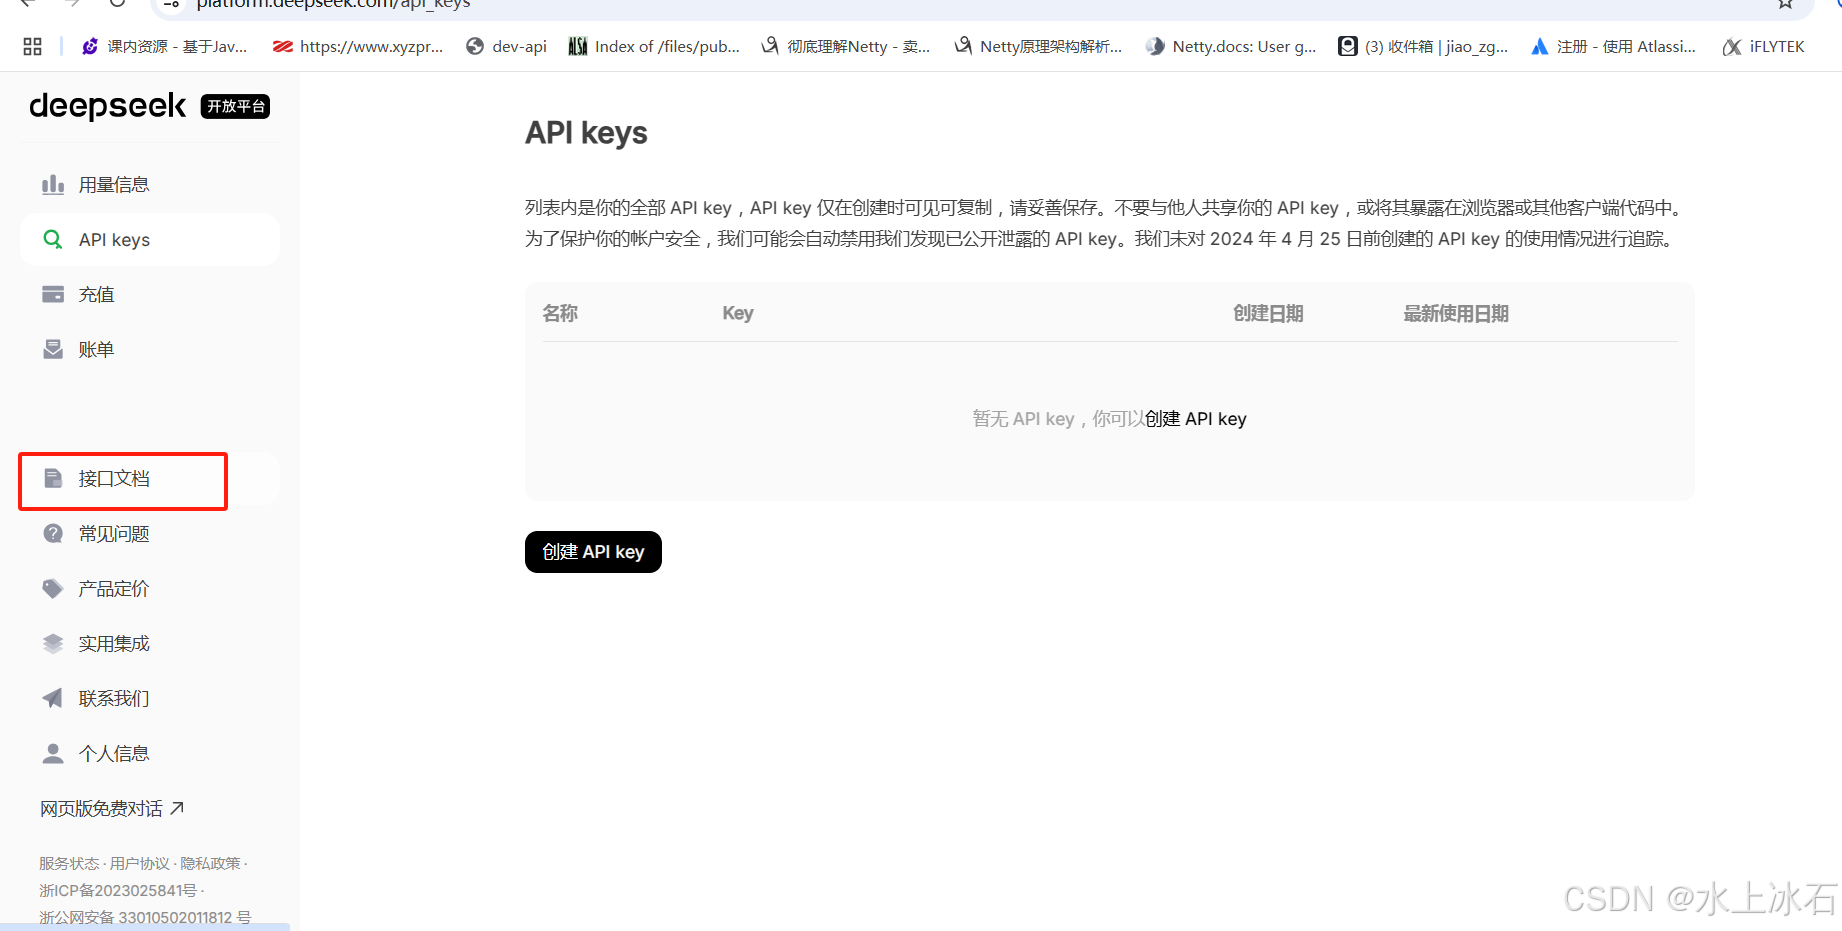This screenshot has width=1842, height=931.
Task: Open the (3) 收件箱 mailbox bookmark
Action: (1424, 46)
